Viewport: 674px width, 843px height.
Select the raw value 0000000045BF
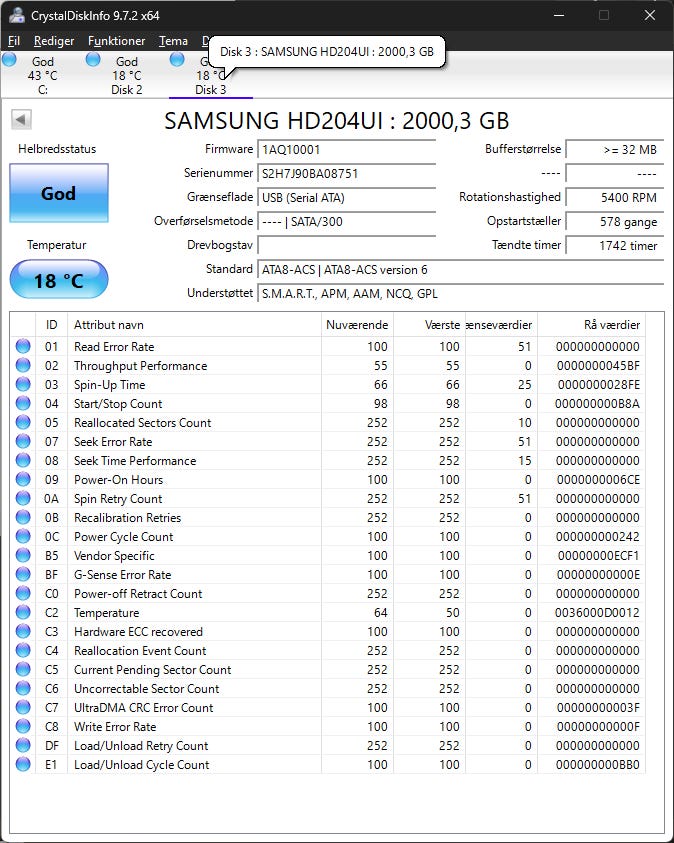point(598,366)
